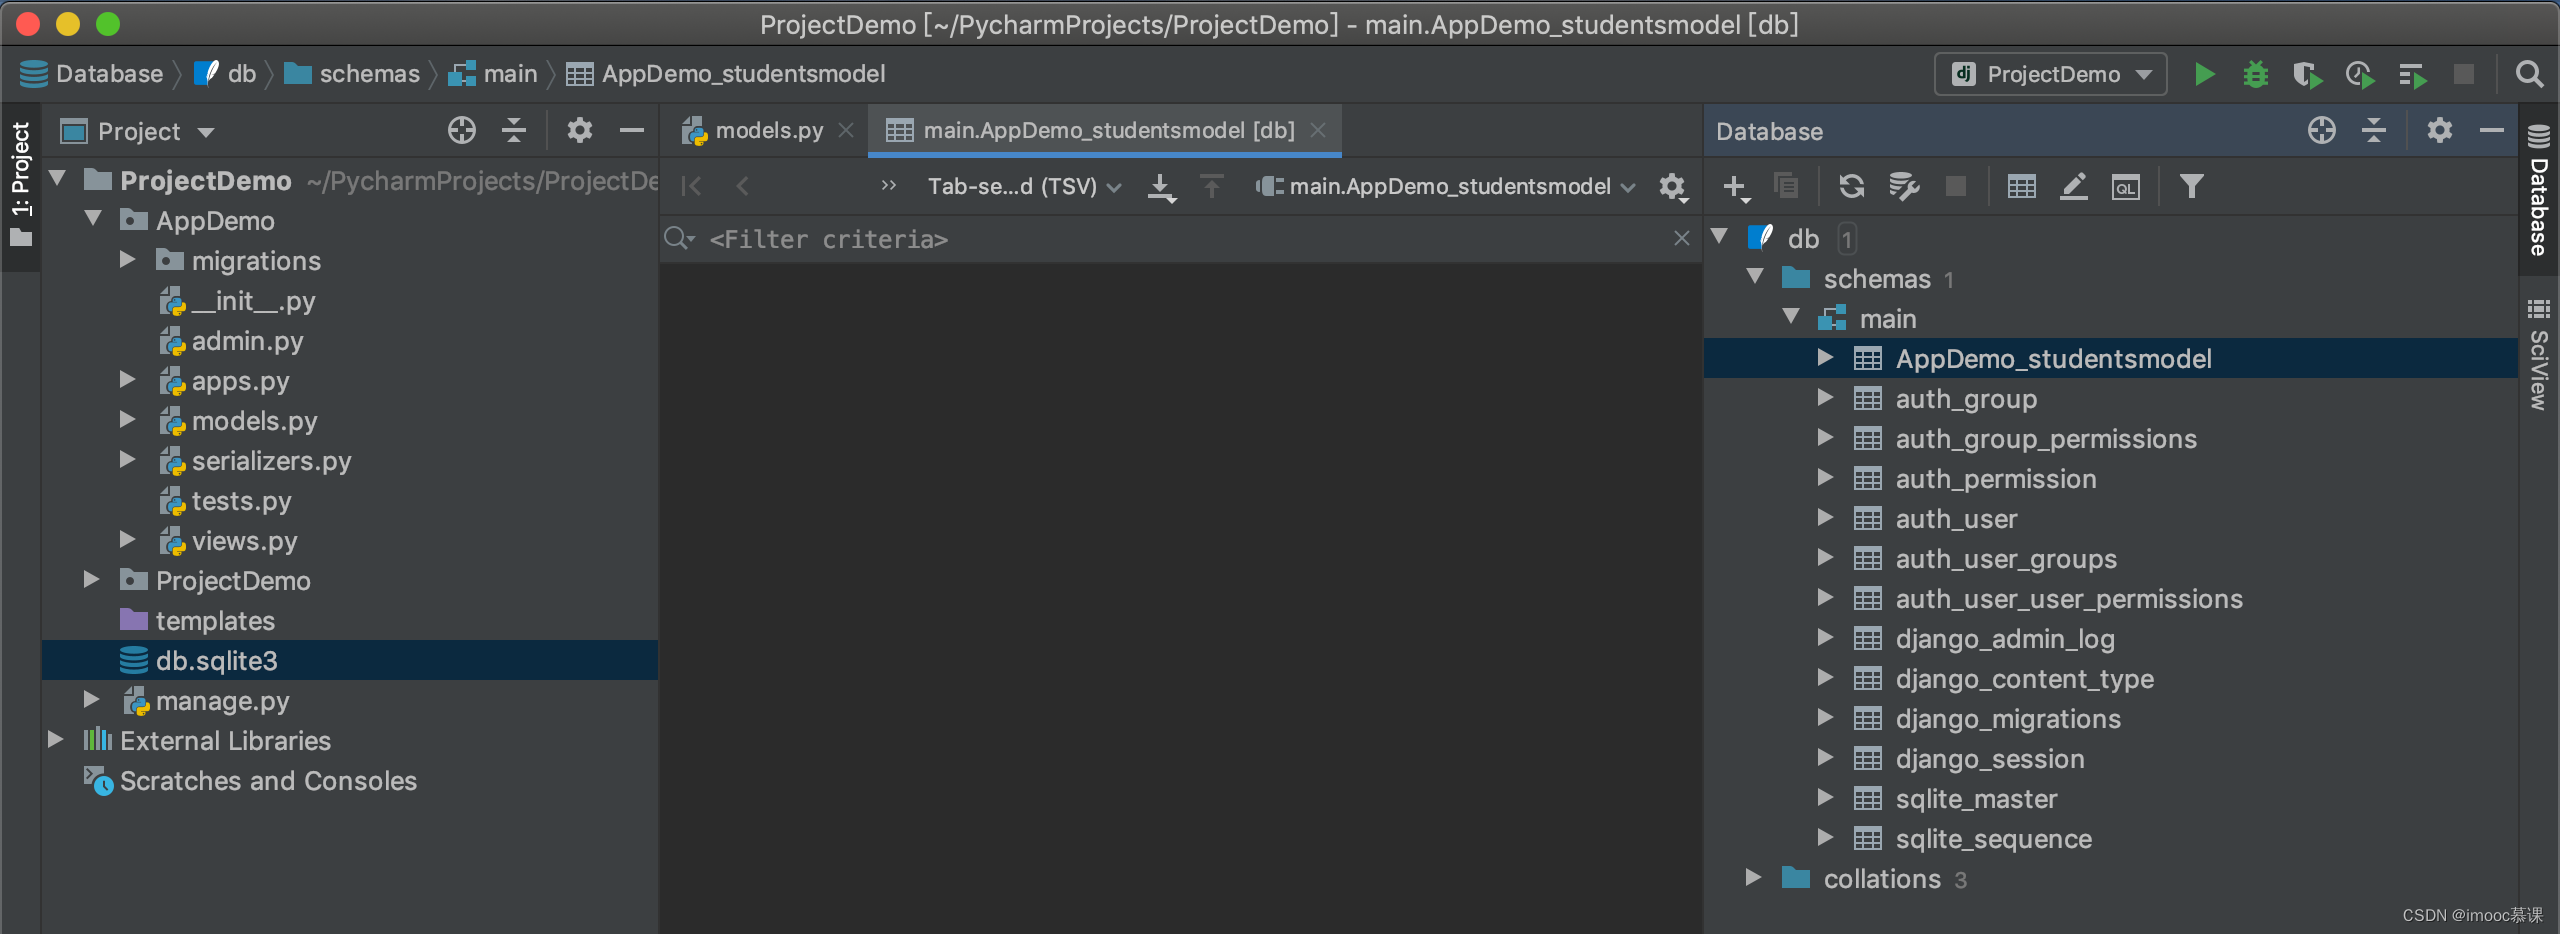Enable edit mode with the pencil icon
Image resolution: width=2560 pixels, height=934 pixels.
coord(2073,186)
